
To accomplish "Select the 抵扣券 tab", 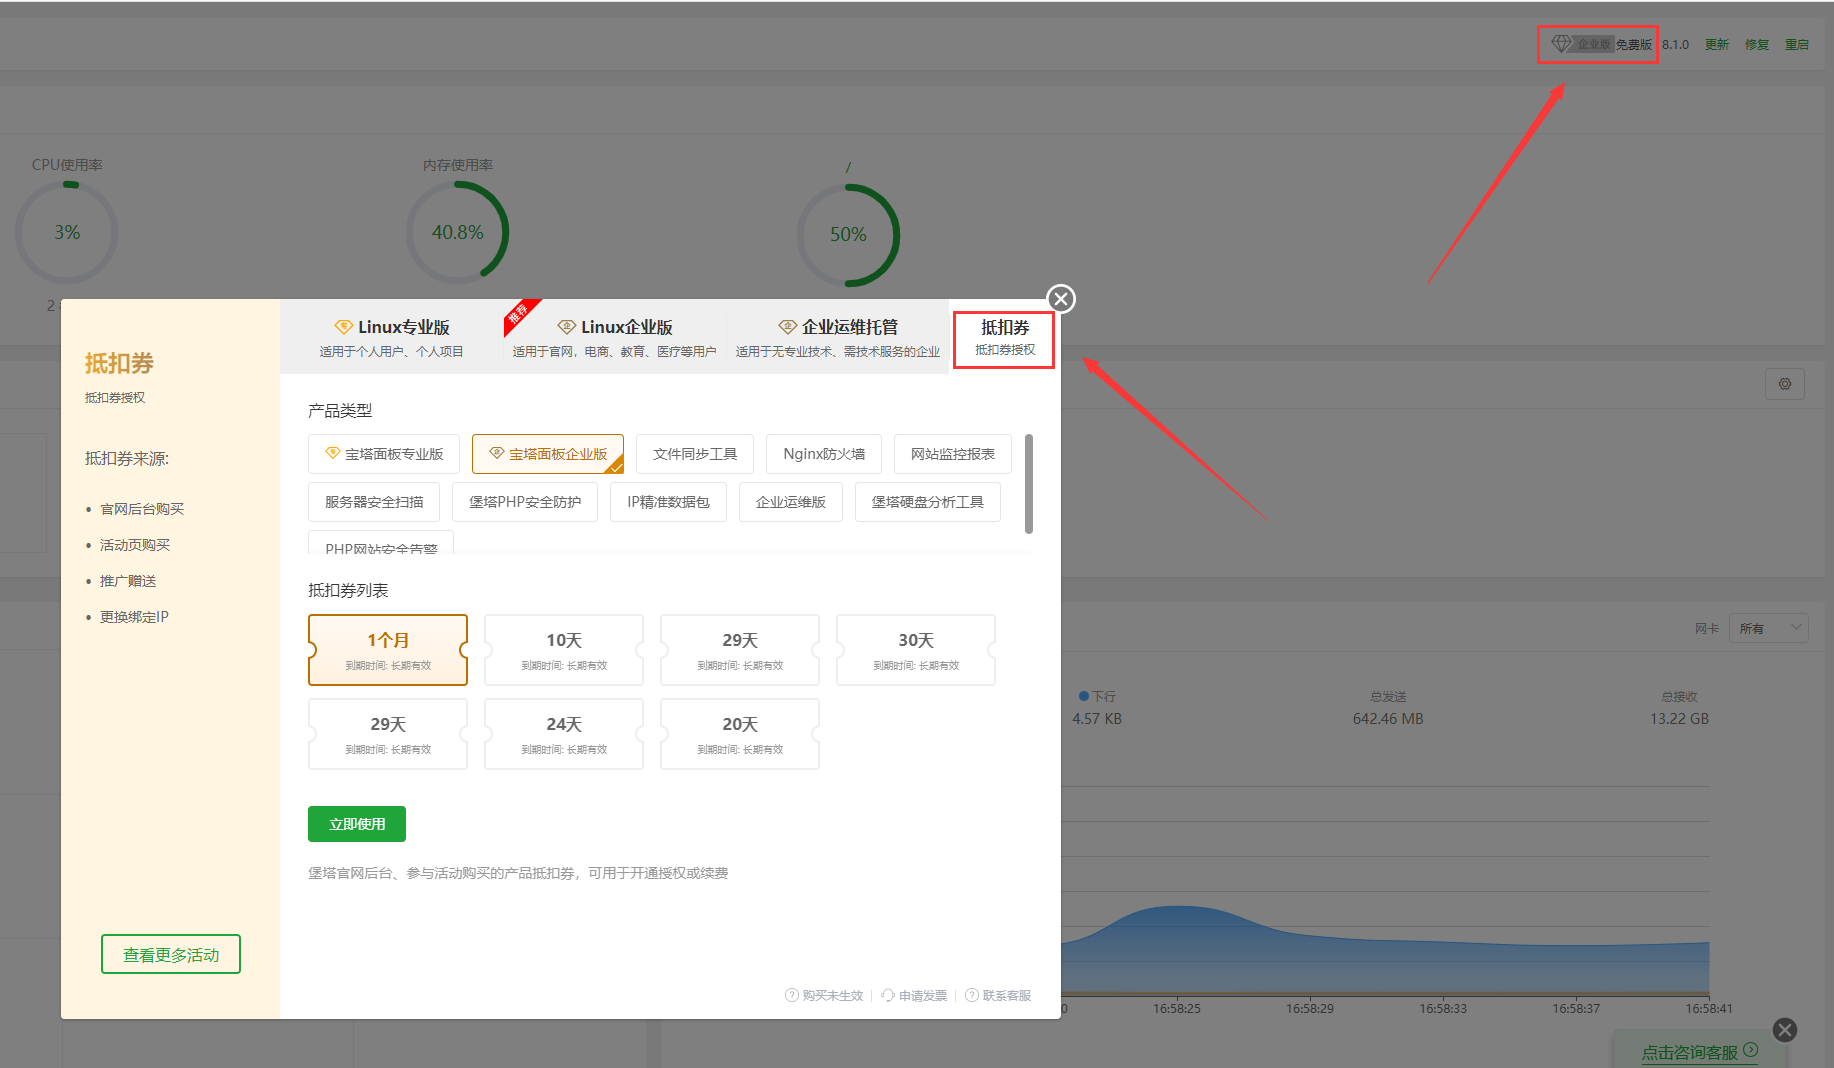I will tap(1004, 338).
